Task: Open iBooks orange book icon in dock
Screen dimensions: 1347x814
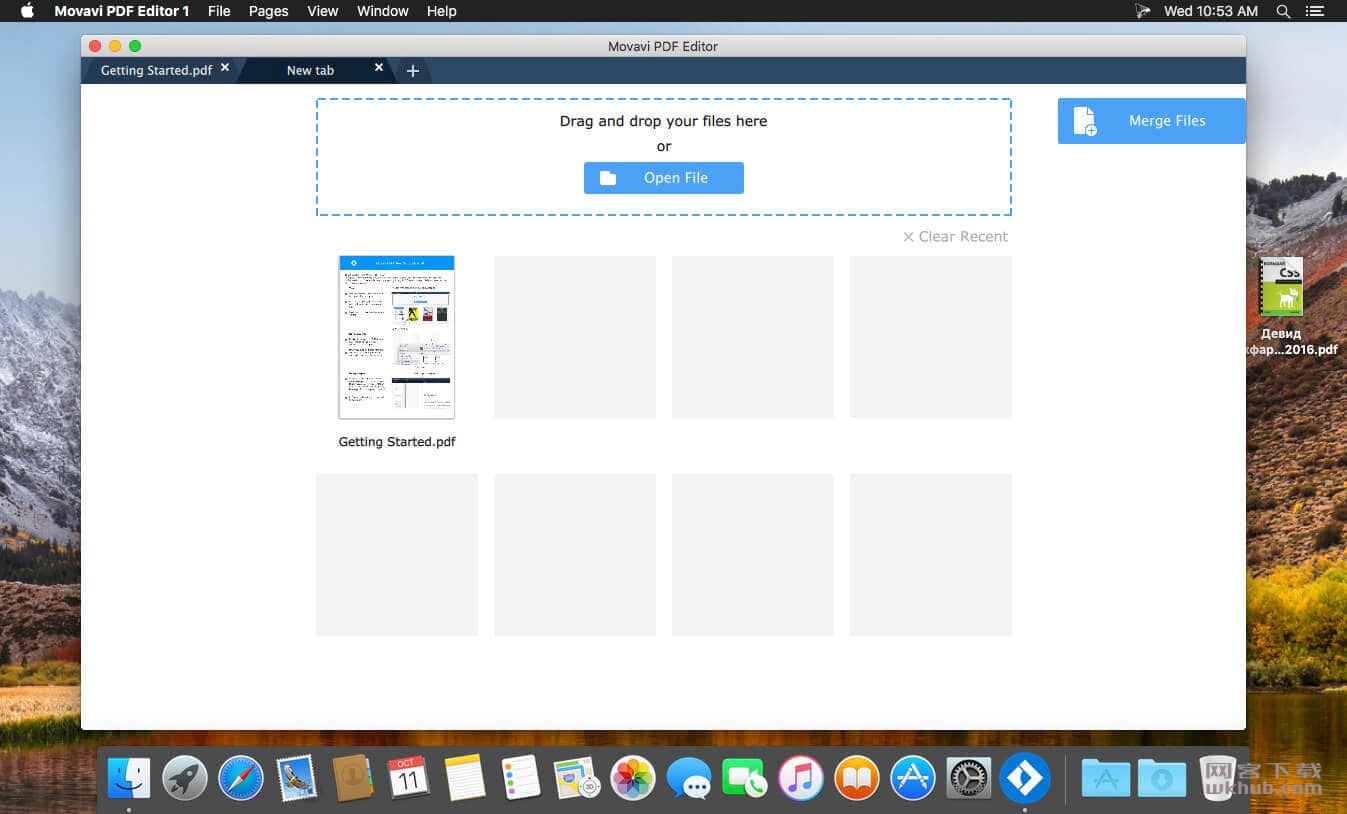Action: pos(856,777)
